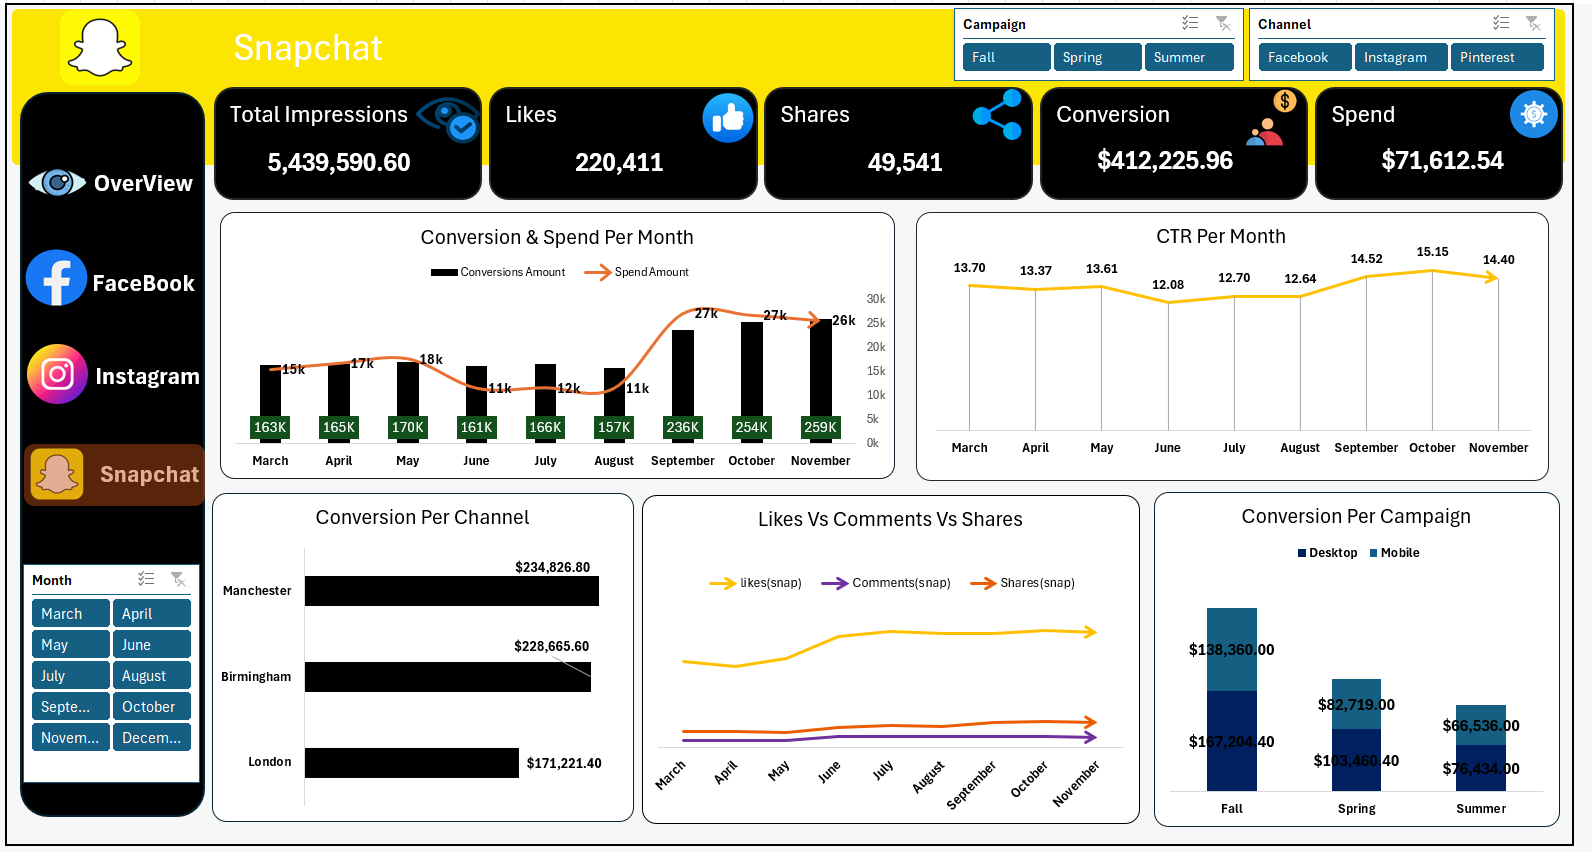Click the Total Impressions eye icon
Image resolution: width=1592 pixels, height=852 pixels.
pos(448,119)
